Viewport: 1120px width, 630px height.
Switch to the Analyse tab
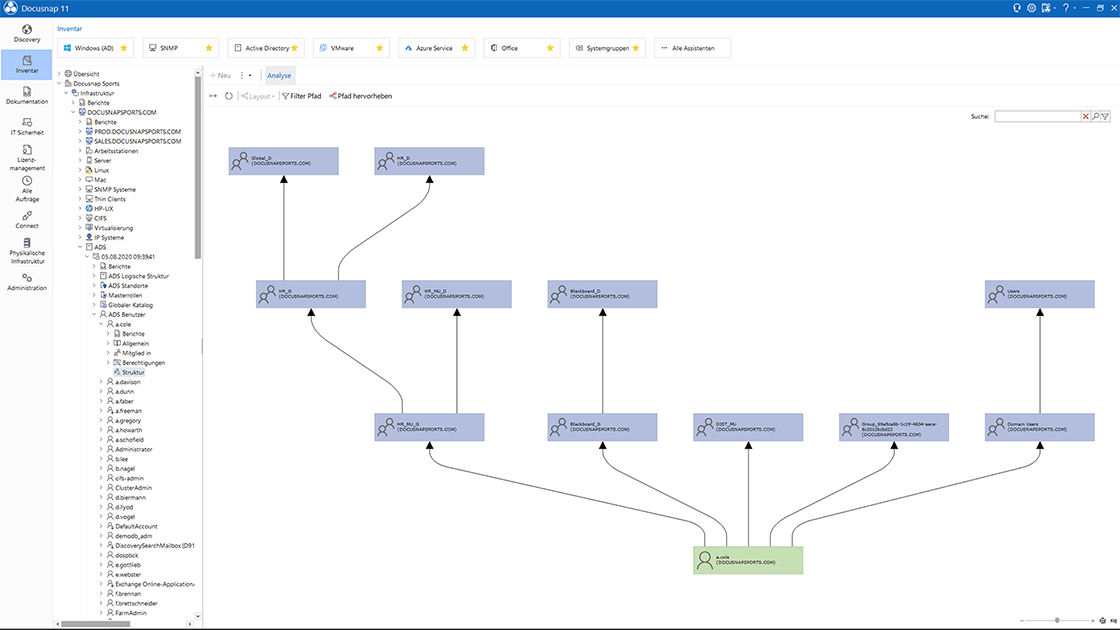(279, 75)
